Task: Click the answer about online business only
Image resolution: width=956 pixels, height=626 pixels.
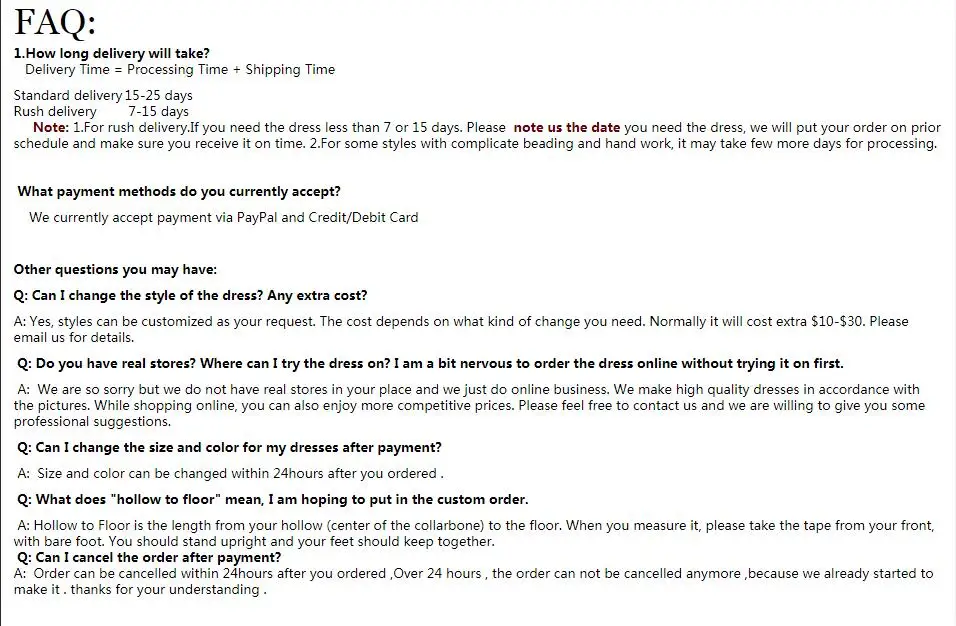Action: (x=469, y=405)
